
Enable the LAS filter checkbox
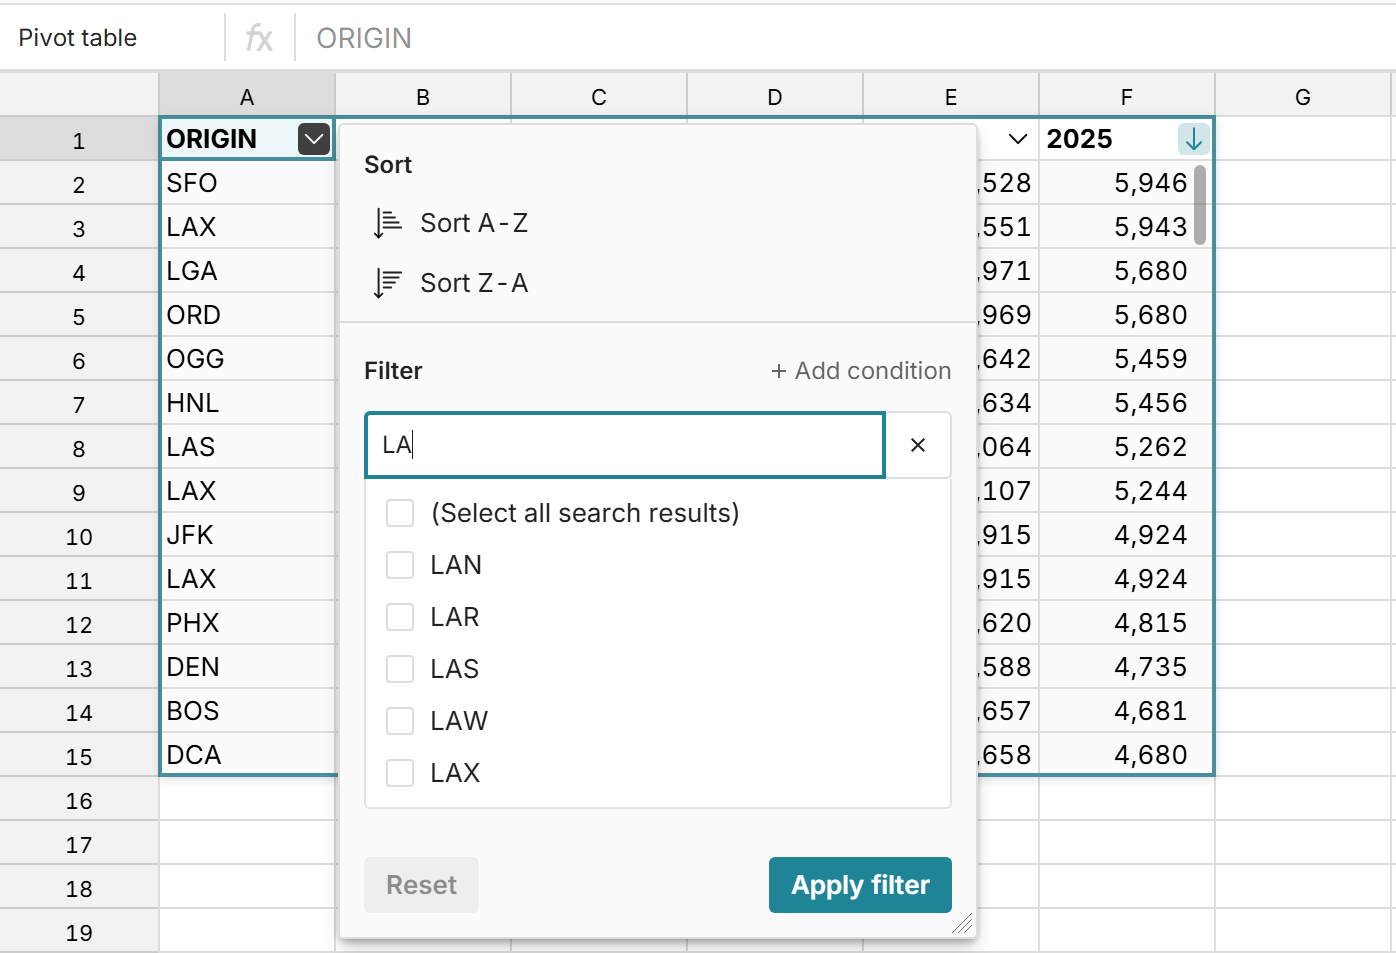coord(400,668)
